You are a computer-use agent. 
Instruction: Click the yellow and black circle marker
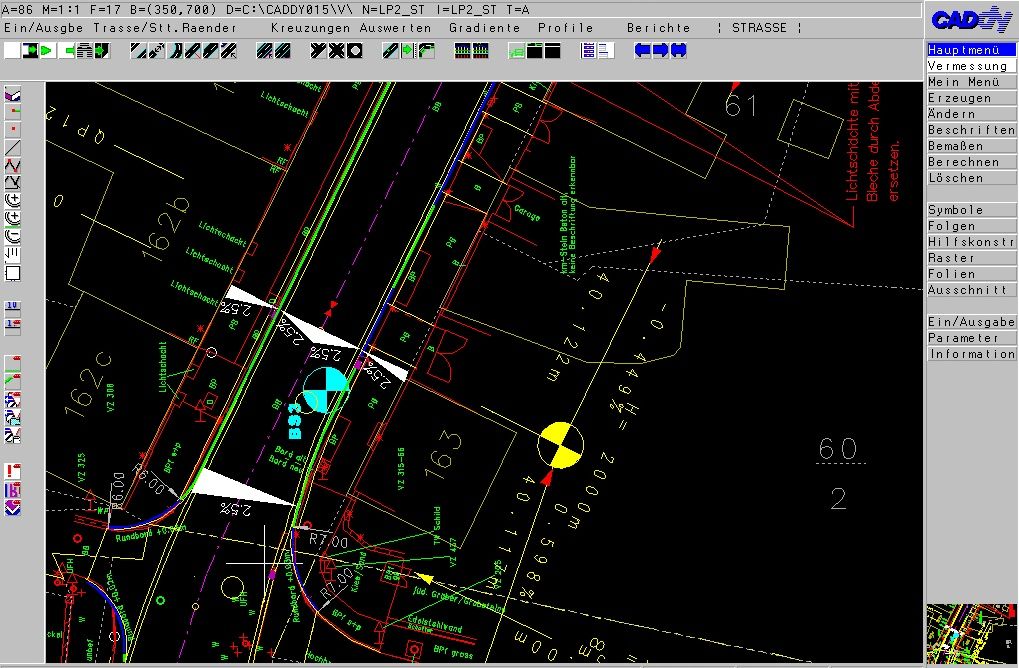click(x=561, y=444)
